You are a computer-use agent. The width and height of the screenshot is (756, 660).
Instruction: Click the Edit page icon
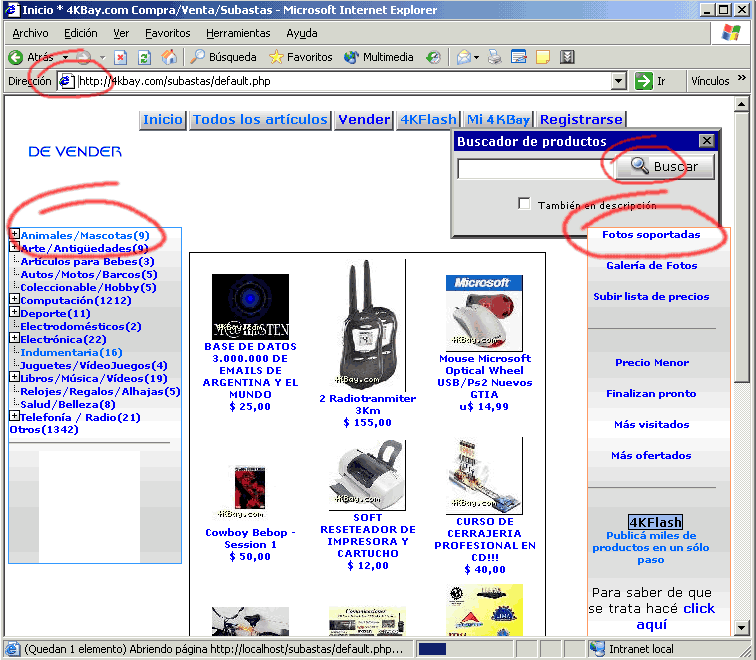(x=519, y=57)
